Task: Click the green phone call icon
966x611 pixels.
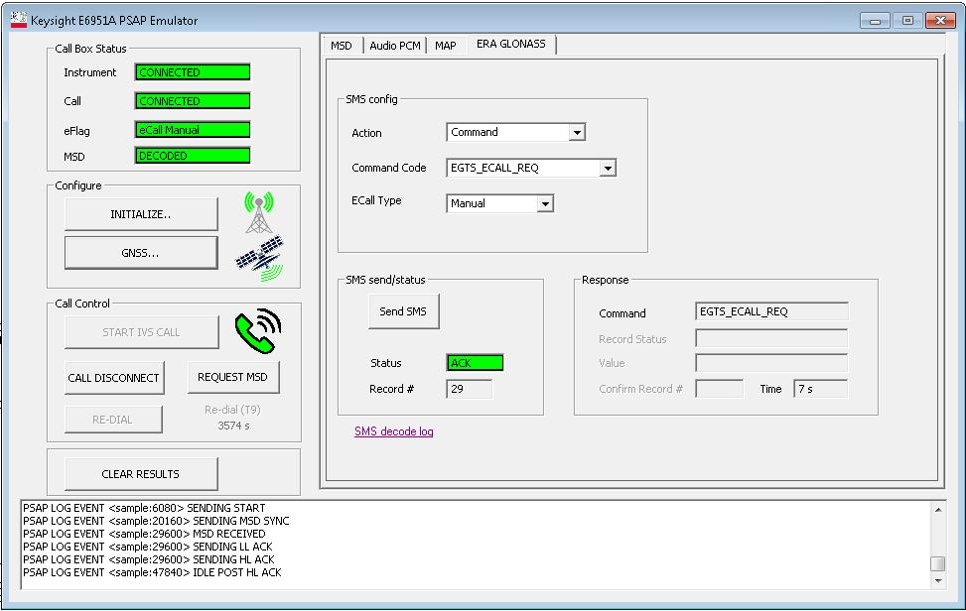Action: point(257,331)
